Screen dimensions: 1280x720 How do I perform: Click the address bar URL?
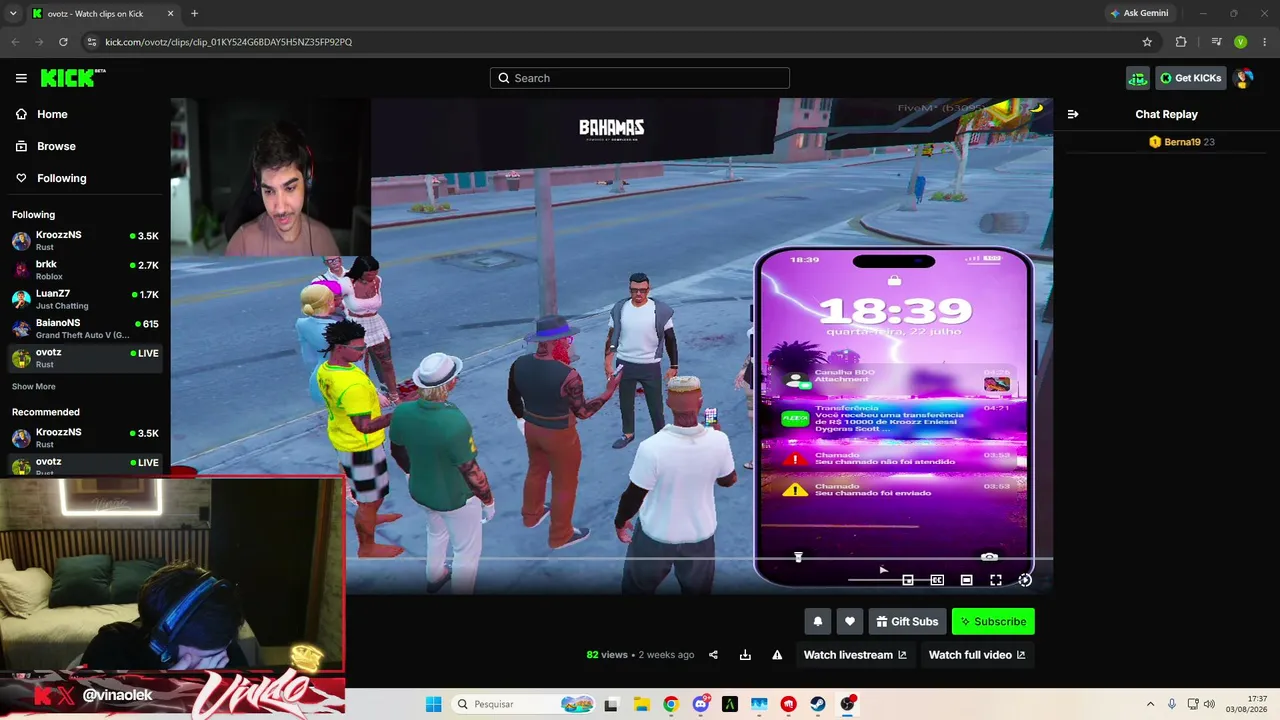coord(228,42)
